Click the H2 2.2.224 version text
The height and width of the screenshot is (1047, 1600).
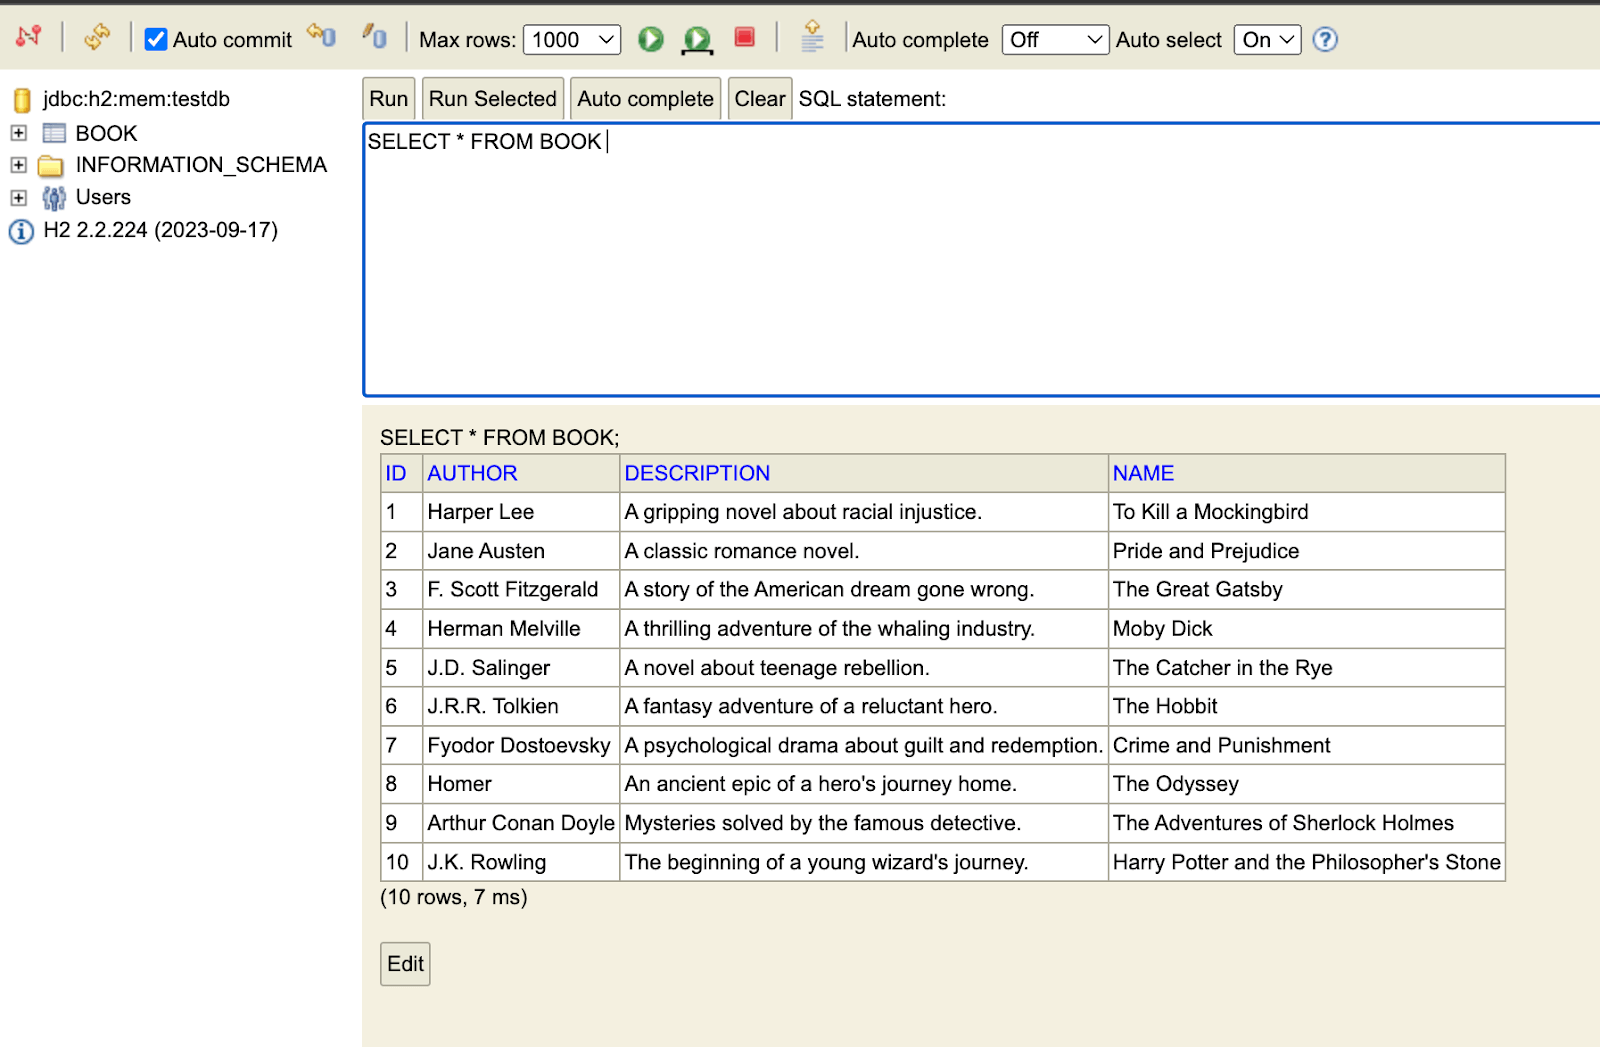click(x=160, y=230)
